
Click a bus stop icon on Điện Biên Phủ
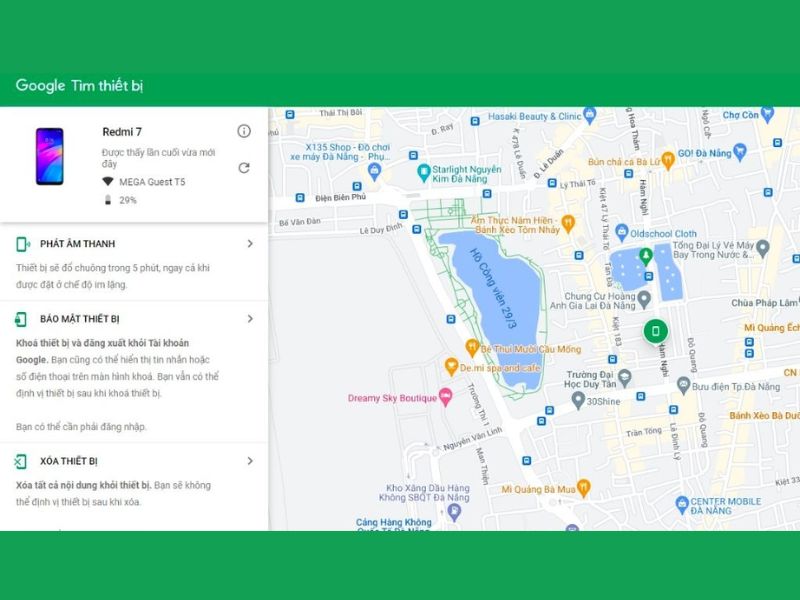coord(297,196)
